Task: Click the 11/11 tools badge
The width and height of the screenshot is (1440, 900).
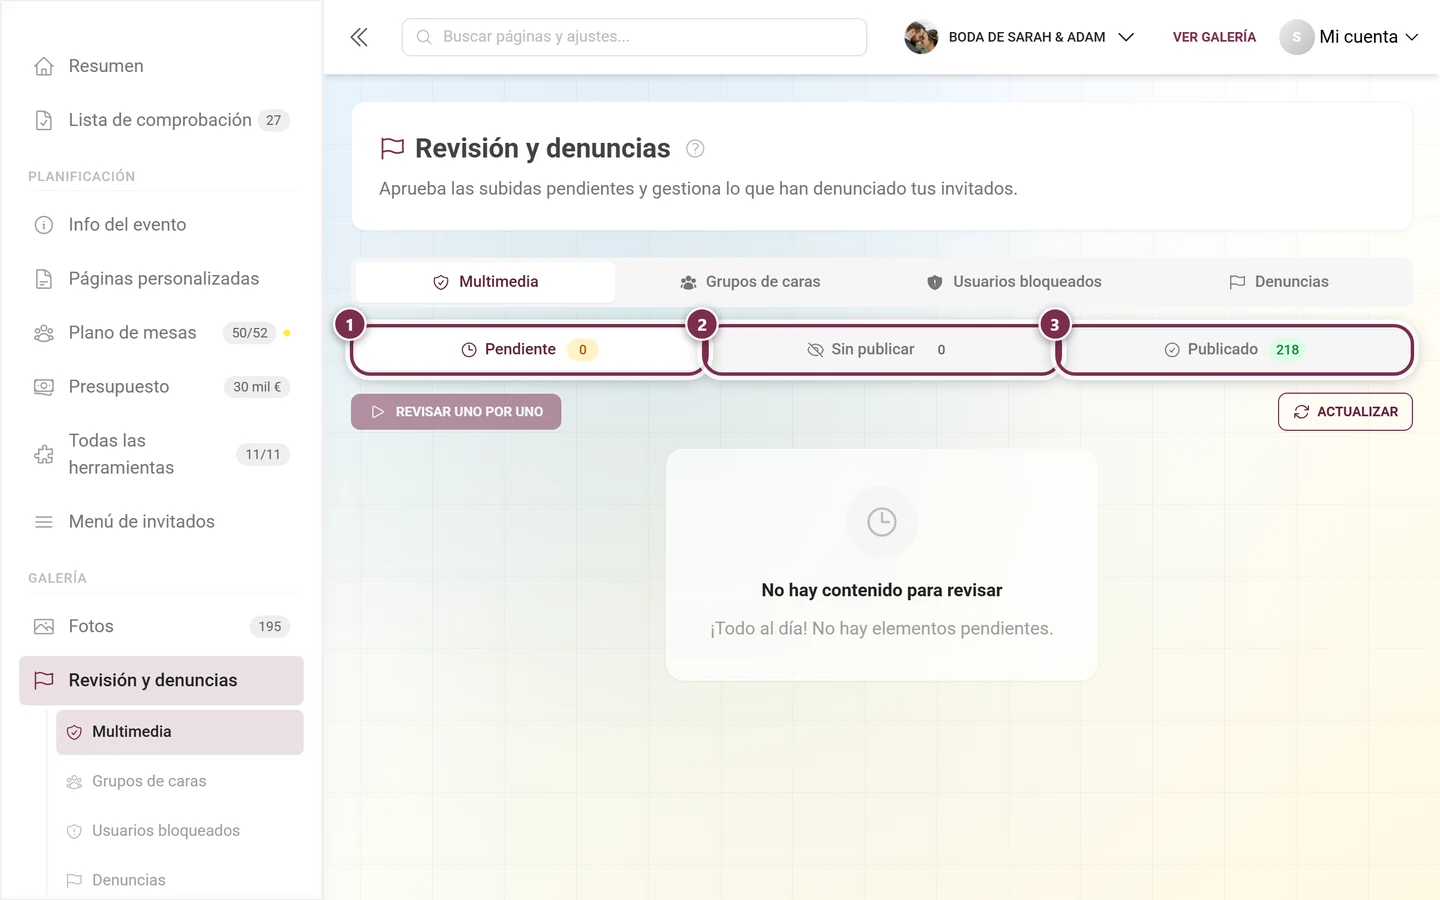Action: (263, 454)
